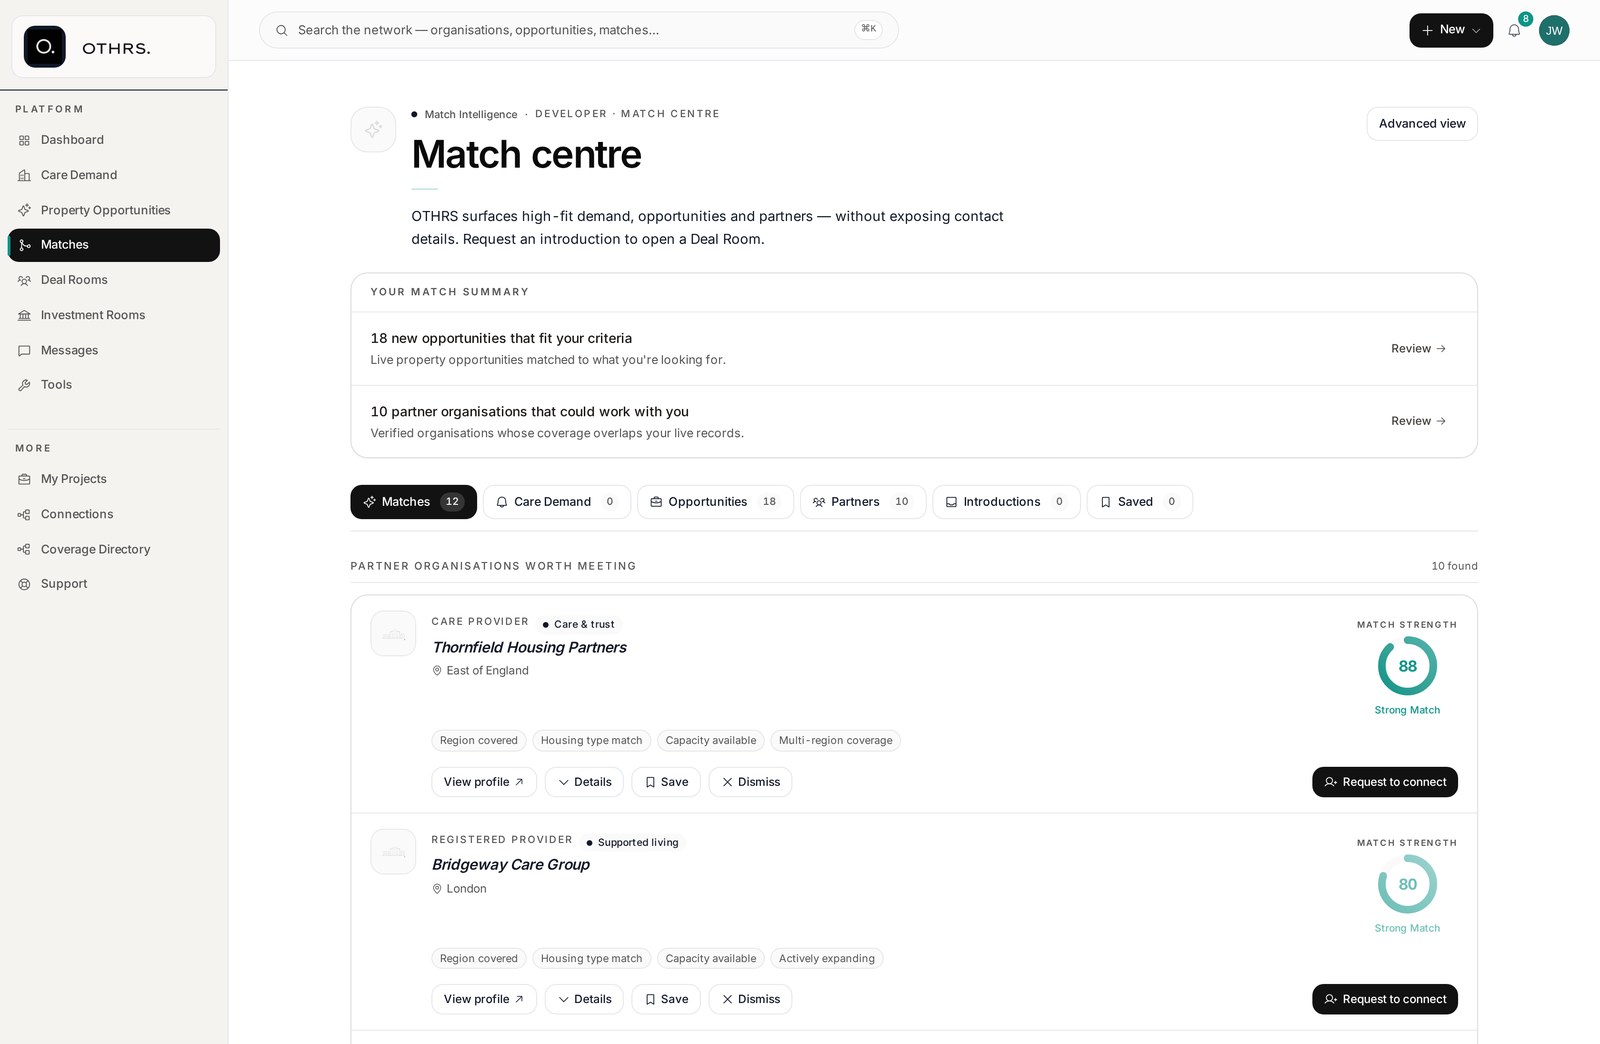Expand Details for Bridgeway Care Group
Viewport: 1600px width, 1044px height.
pos(585,999)
